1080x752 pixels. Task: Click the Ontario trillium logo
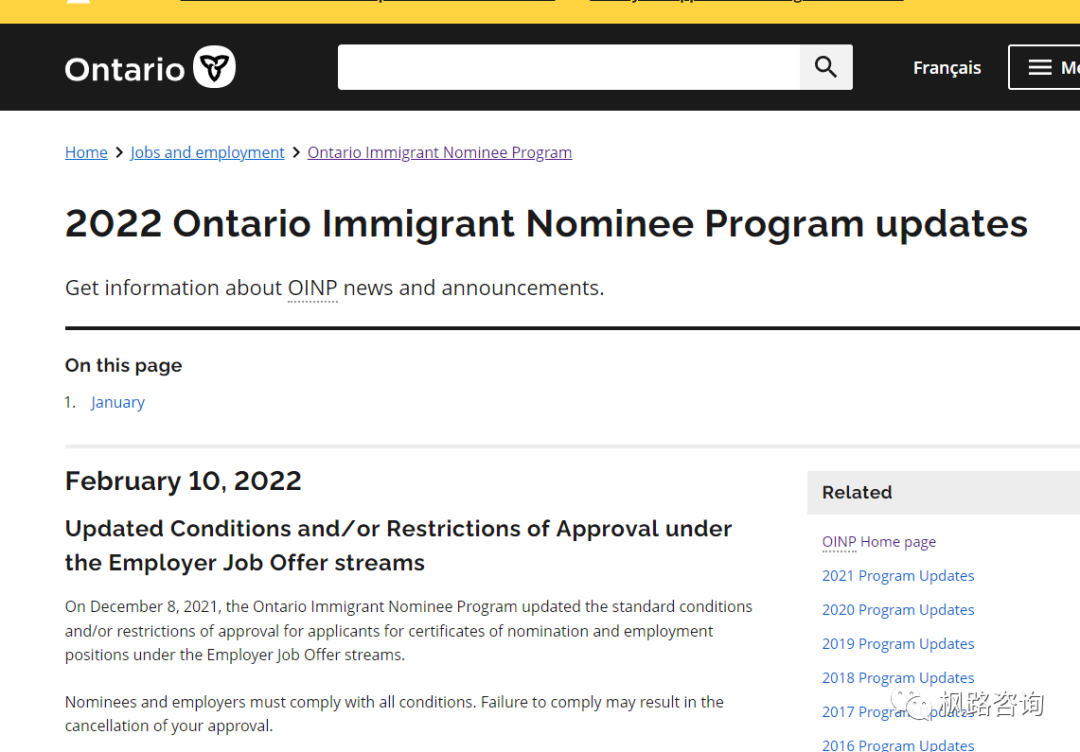click(150, 67)
